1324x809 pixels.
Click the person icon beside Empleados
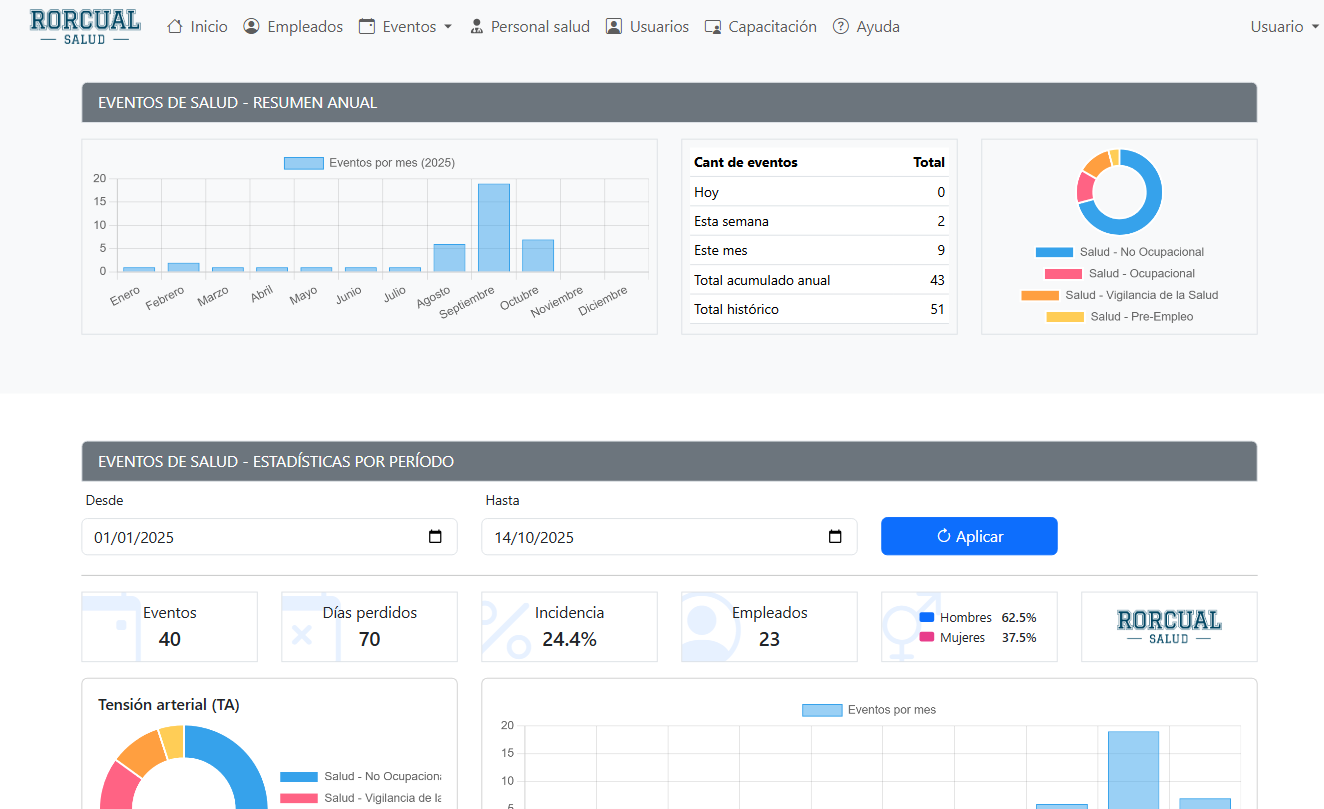tap(251, 27)
